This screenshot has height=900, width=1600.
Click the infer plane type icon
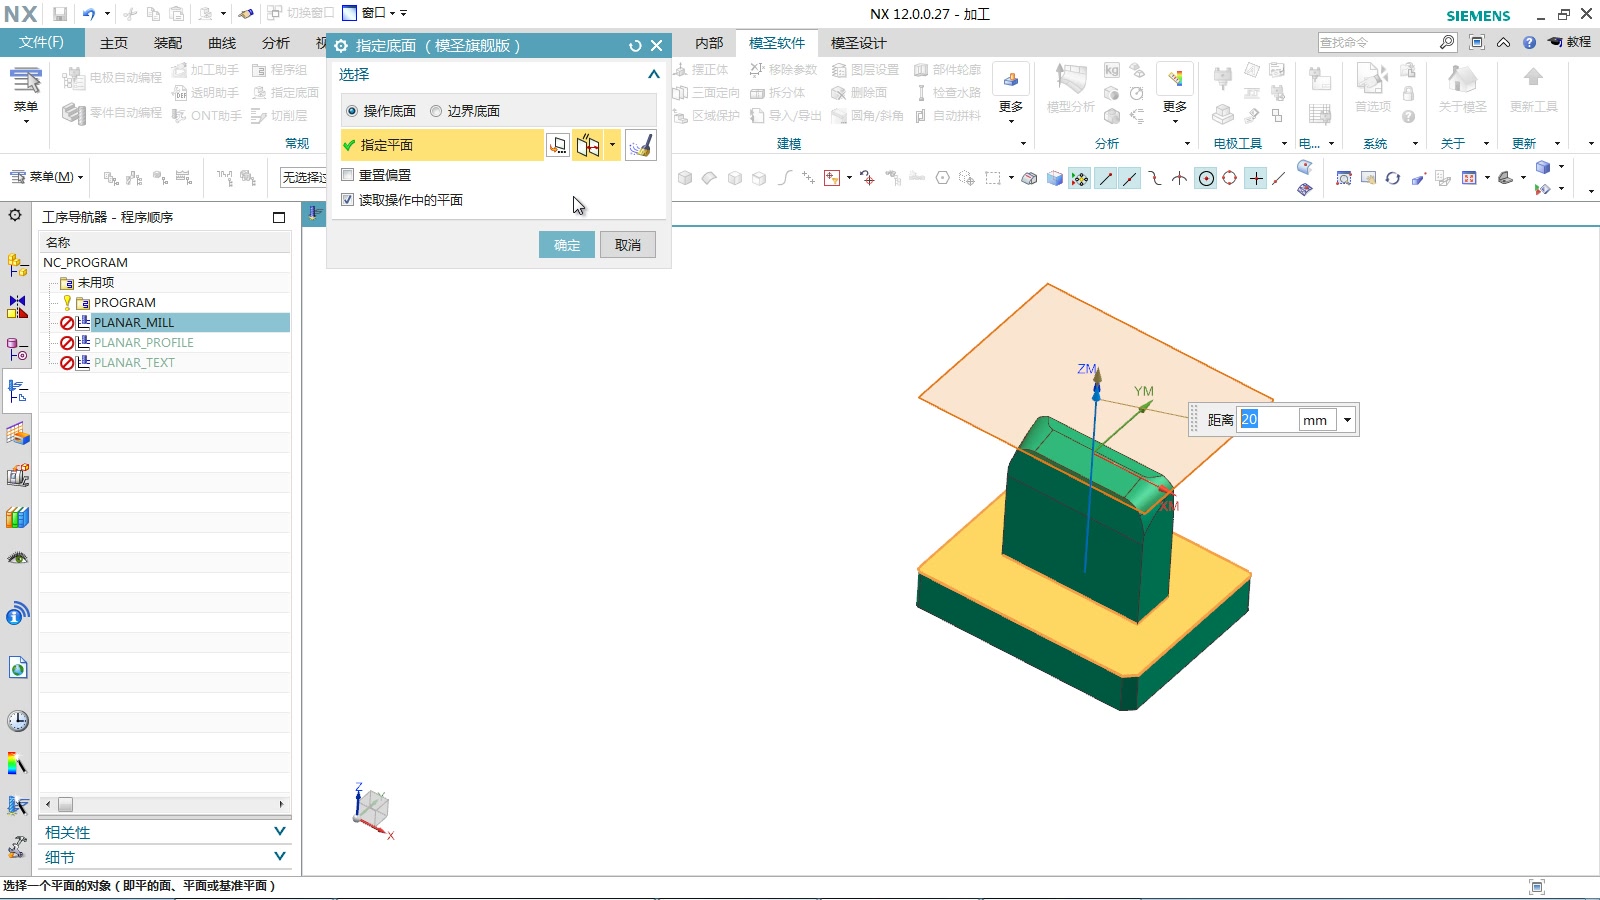tap(588, 145)
